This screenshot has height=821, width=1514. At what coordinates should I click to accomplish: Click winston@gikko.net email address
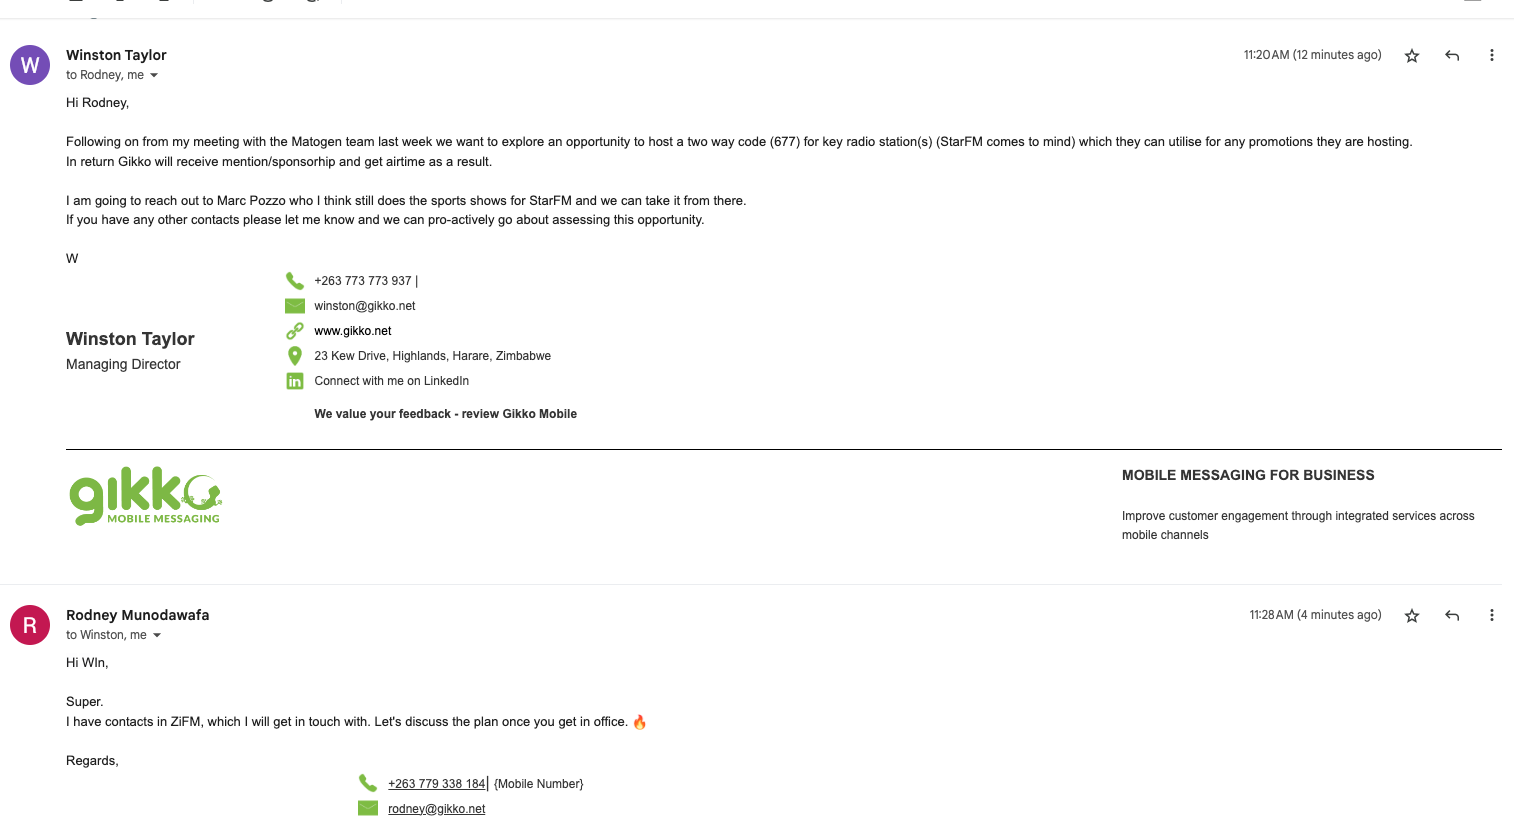point(365,306)
